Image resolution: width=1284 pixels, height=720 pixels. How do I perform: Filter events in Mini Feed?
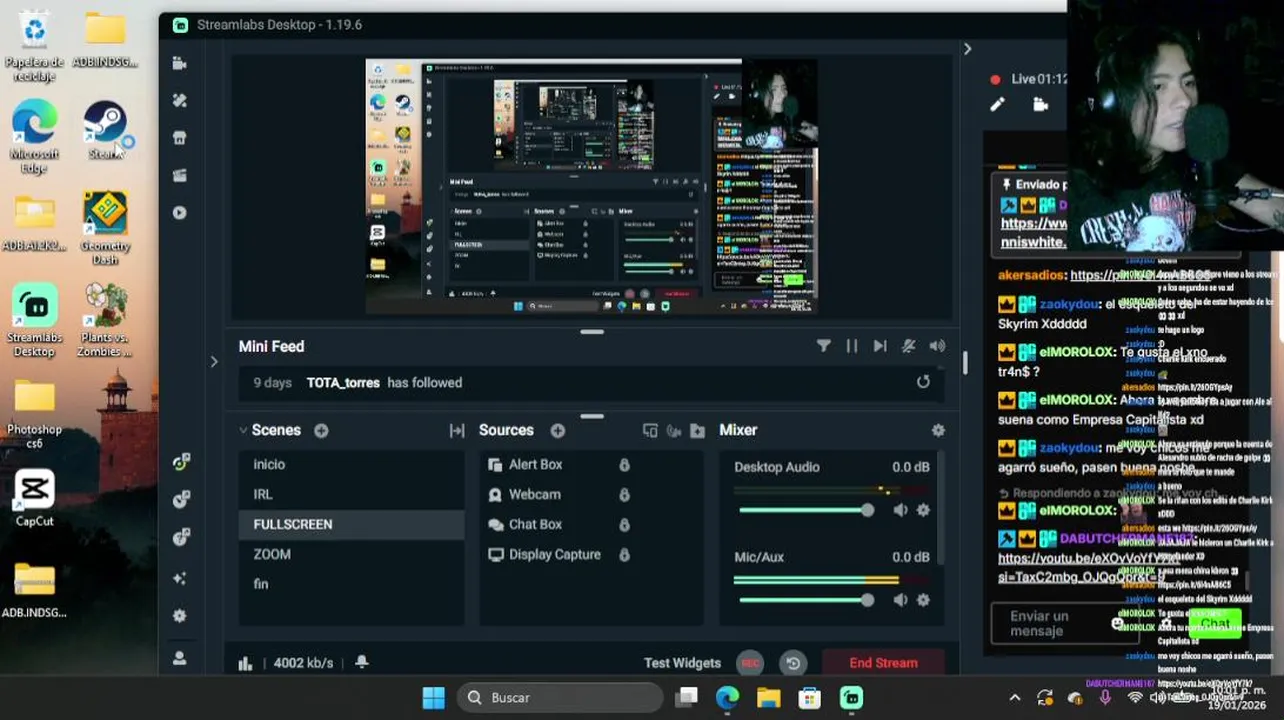823,346
